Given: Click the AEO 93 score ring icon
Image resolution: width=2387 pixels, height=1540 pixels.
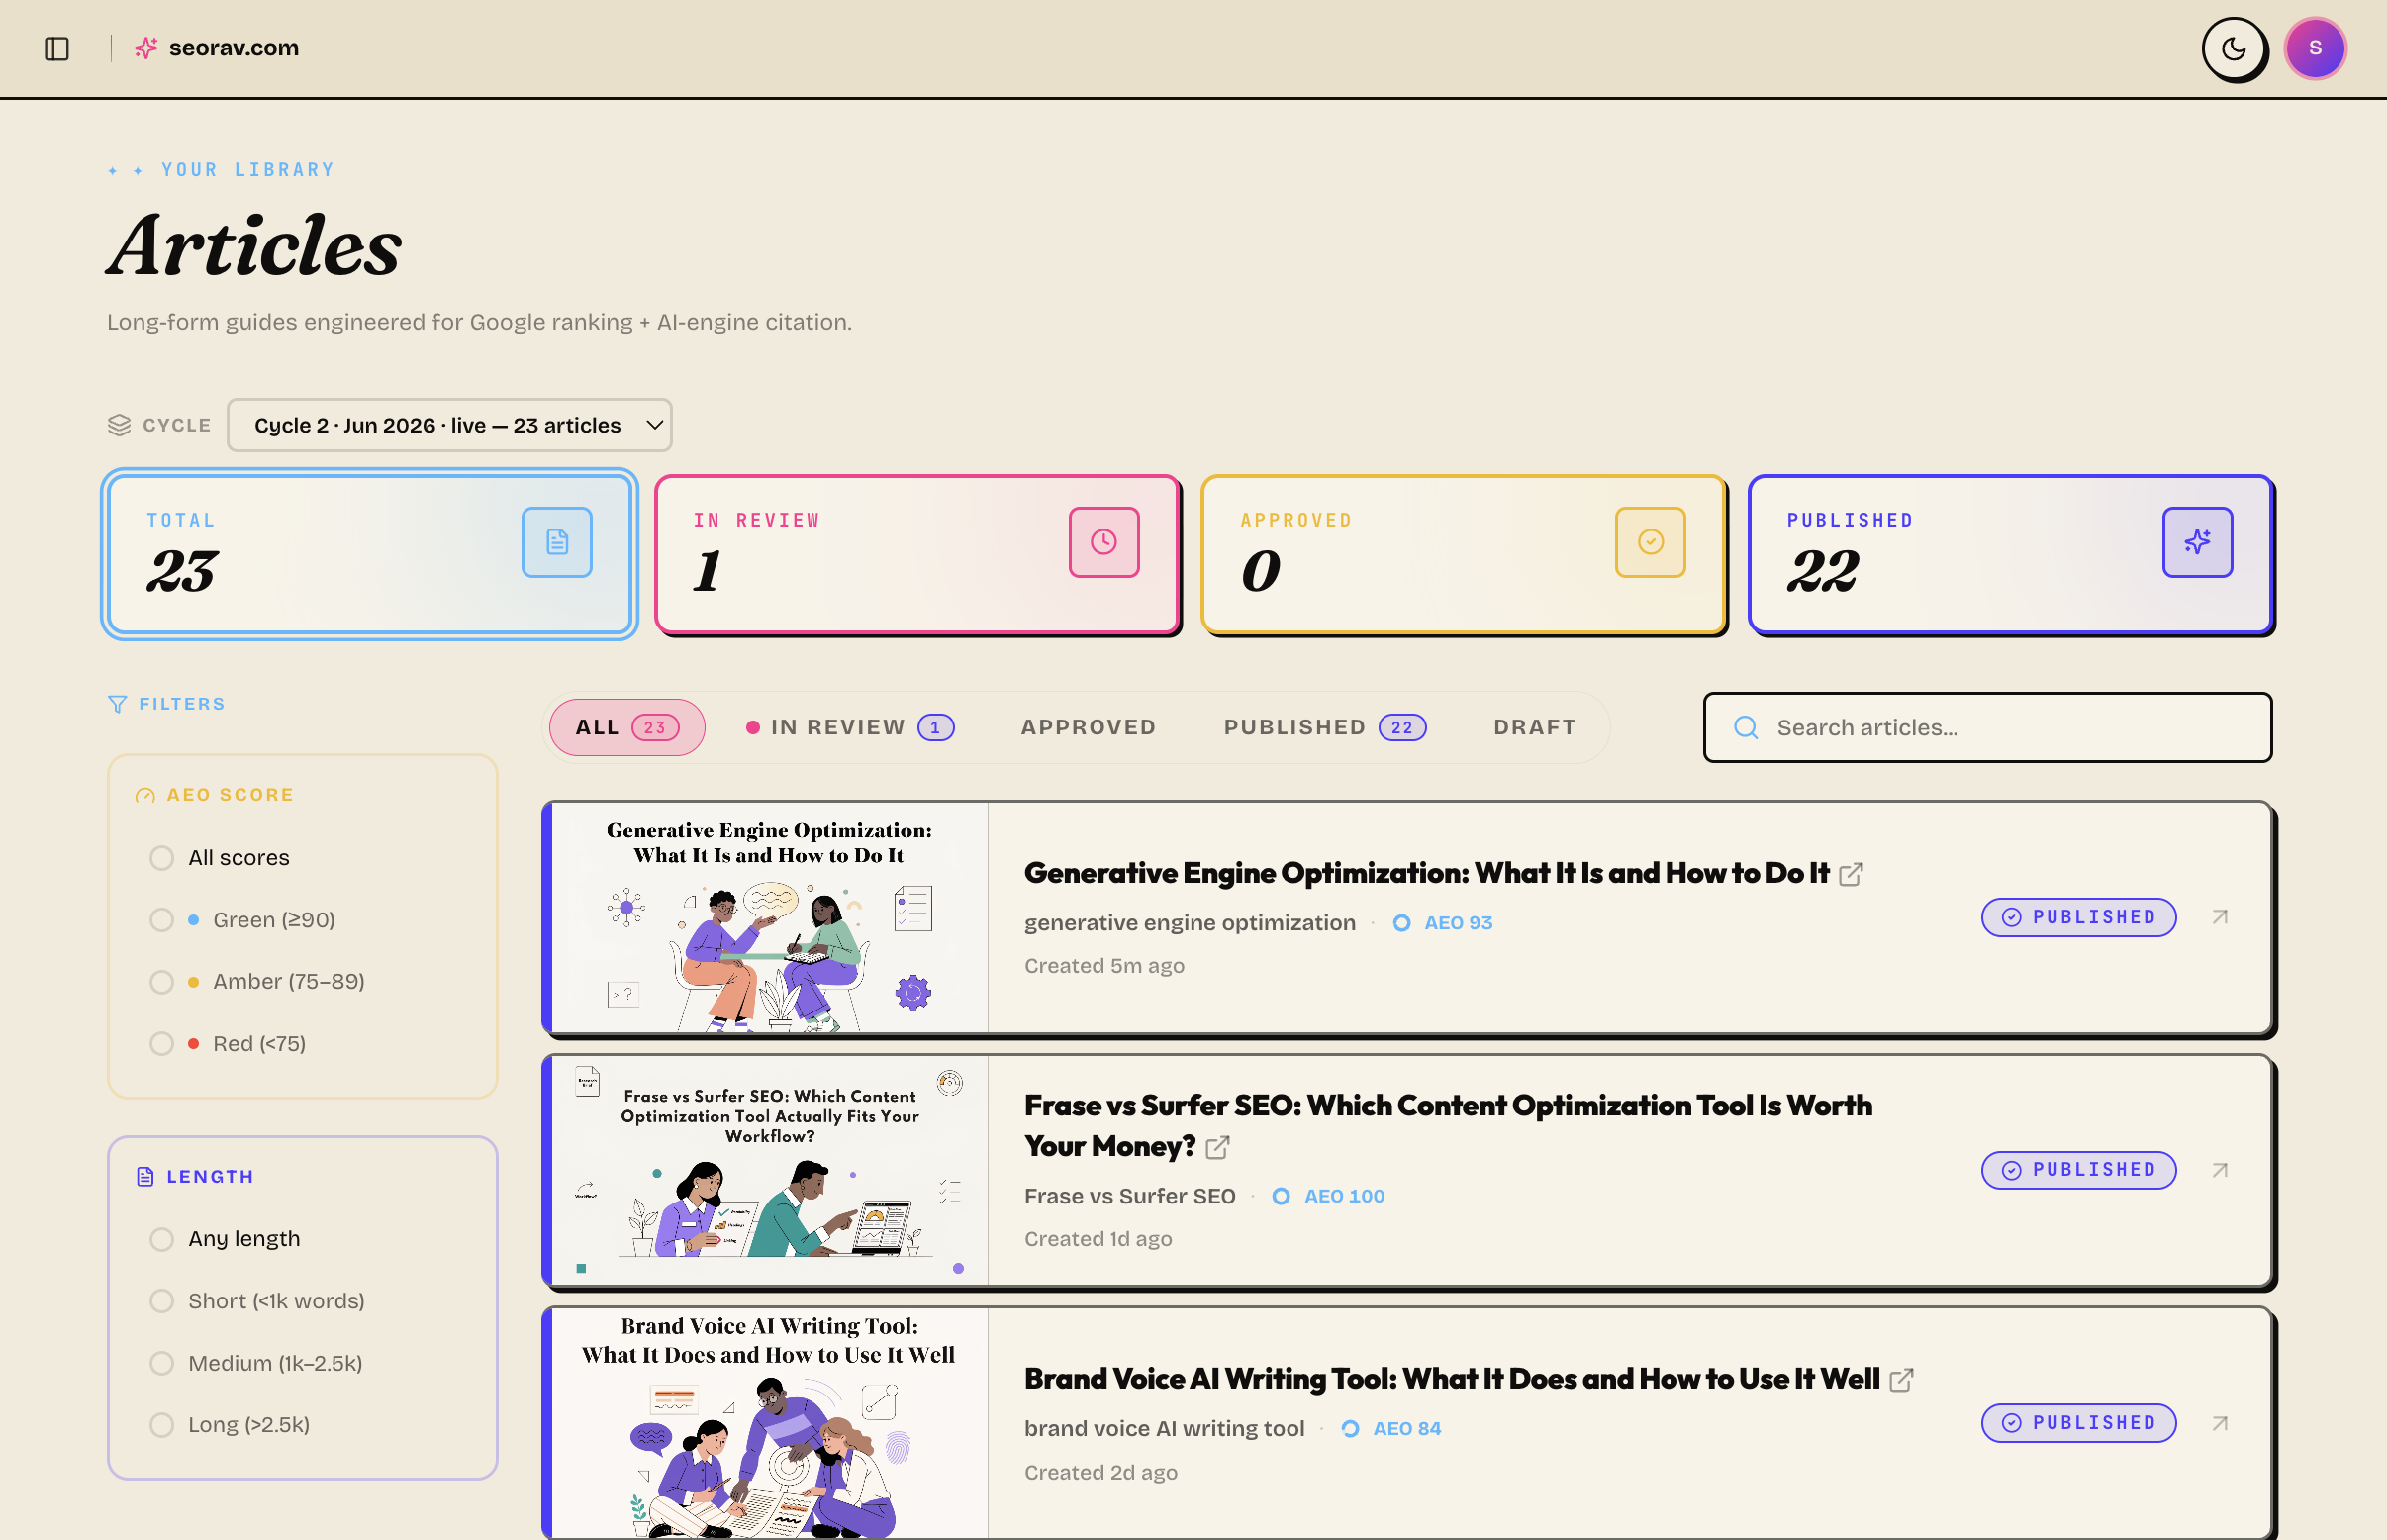Looking at the screenshot, I should [x=1402, y=923].
